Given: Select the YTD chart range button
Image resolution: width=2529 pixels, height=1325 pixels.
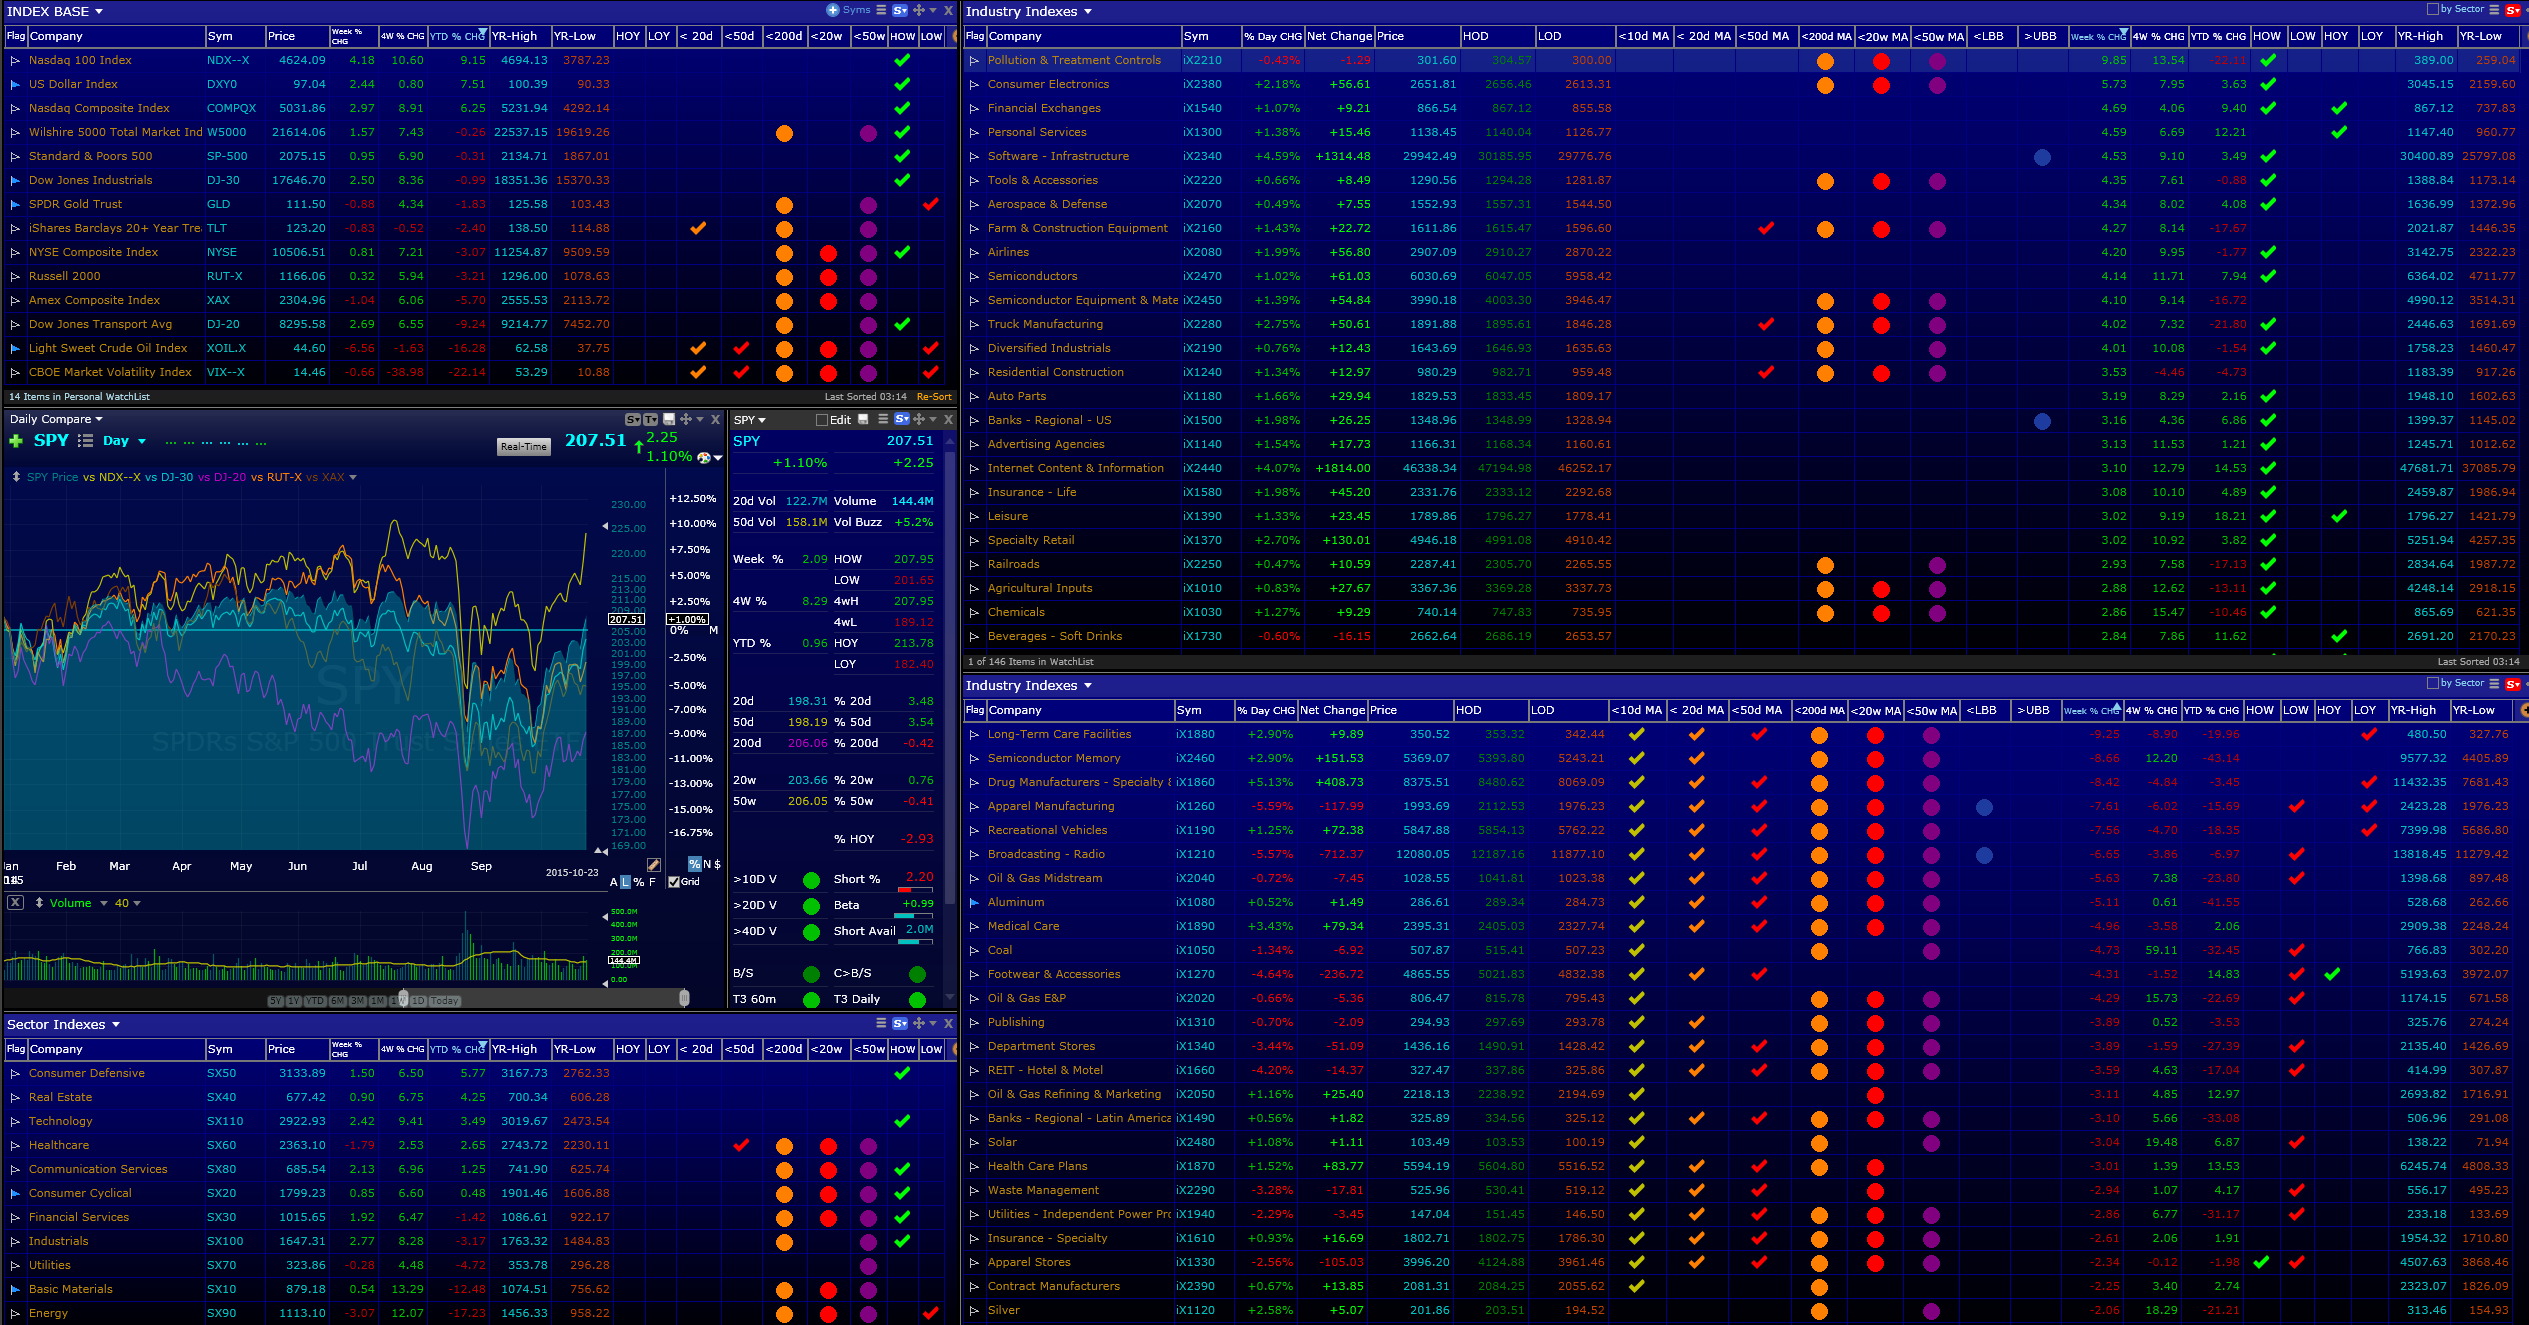Looking at the screenshot, I should 315,1001.
